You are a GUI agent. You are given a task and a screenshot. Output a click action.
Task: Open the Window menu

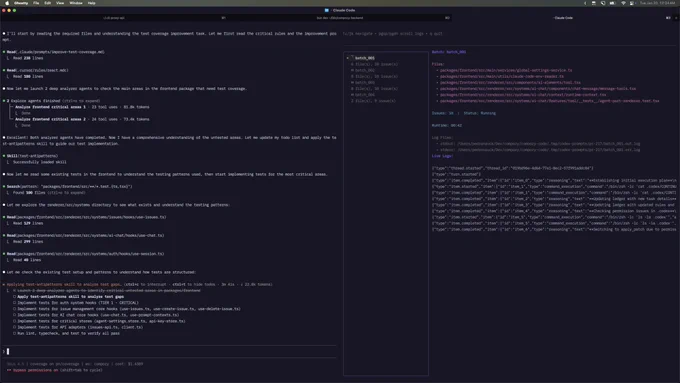(76, 3)
